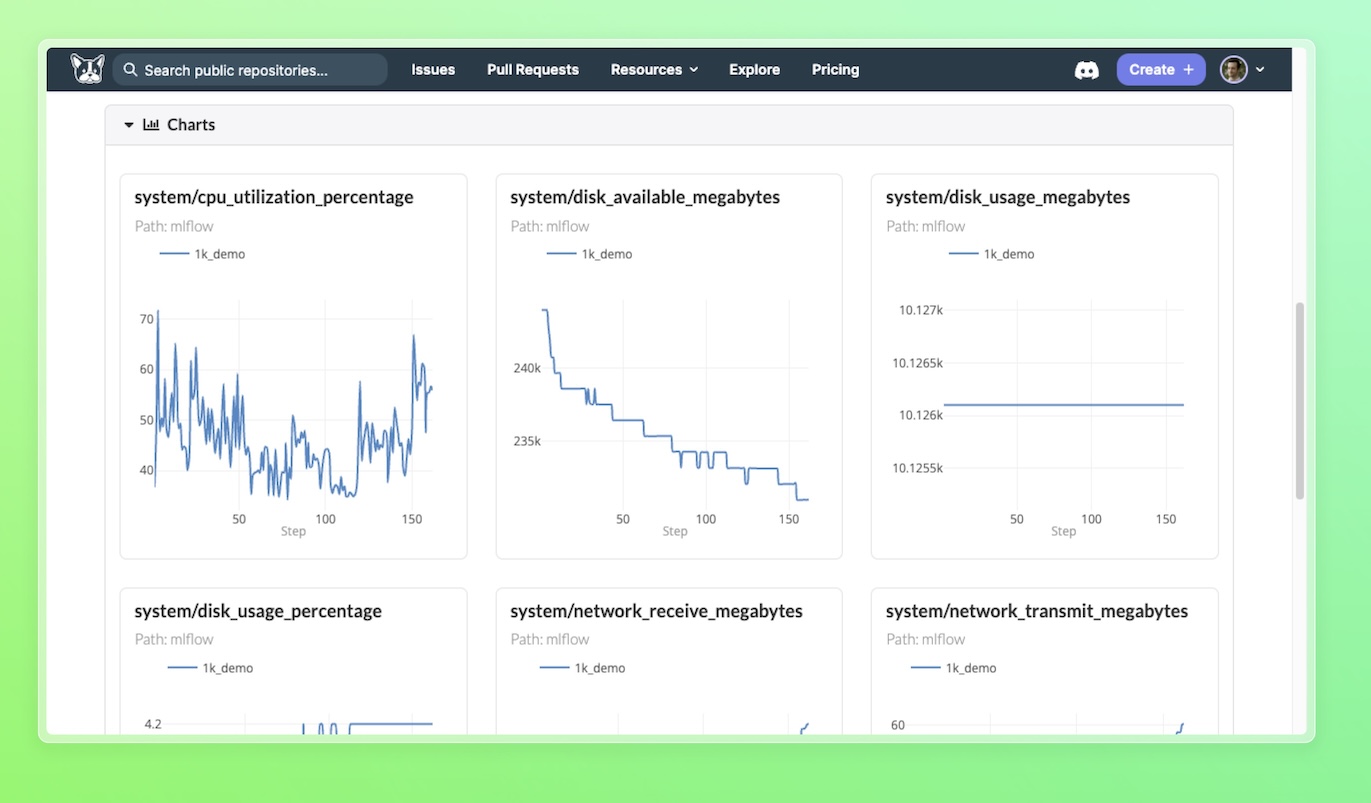Click the bar chart icon beside Charts
1371x803 pixels.
click(151, 125)
